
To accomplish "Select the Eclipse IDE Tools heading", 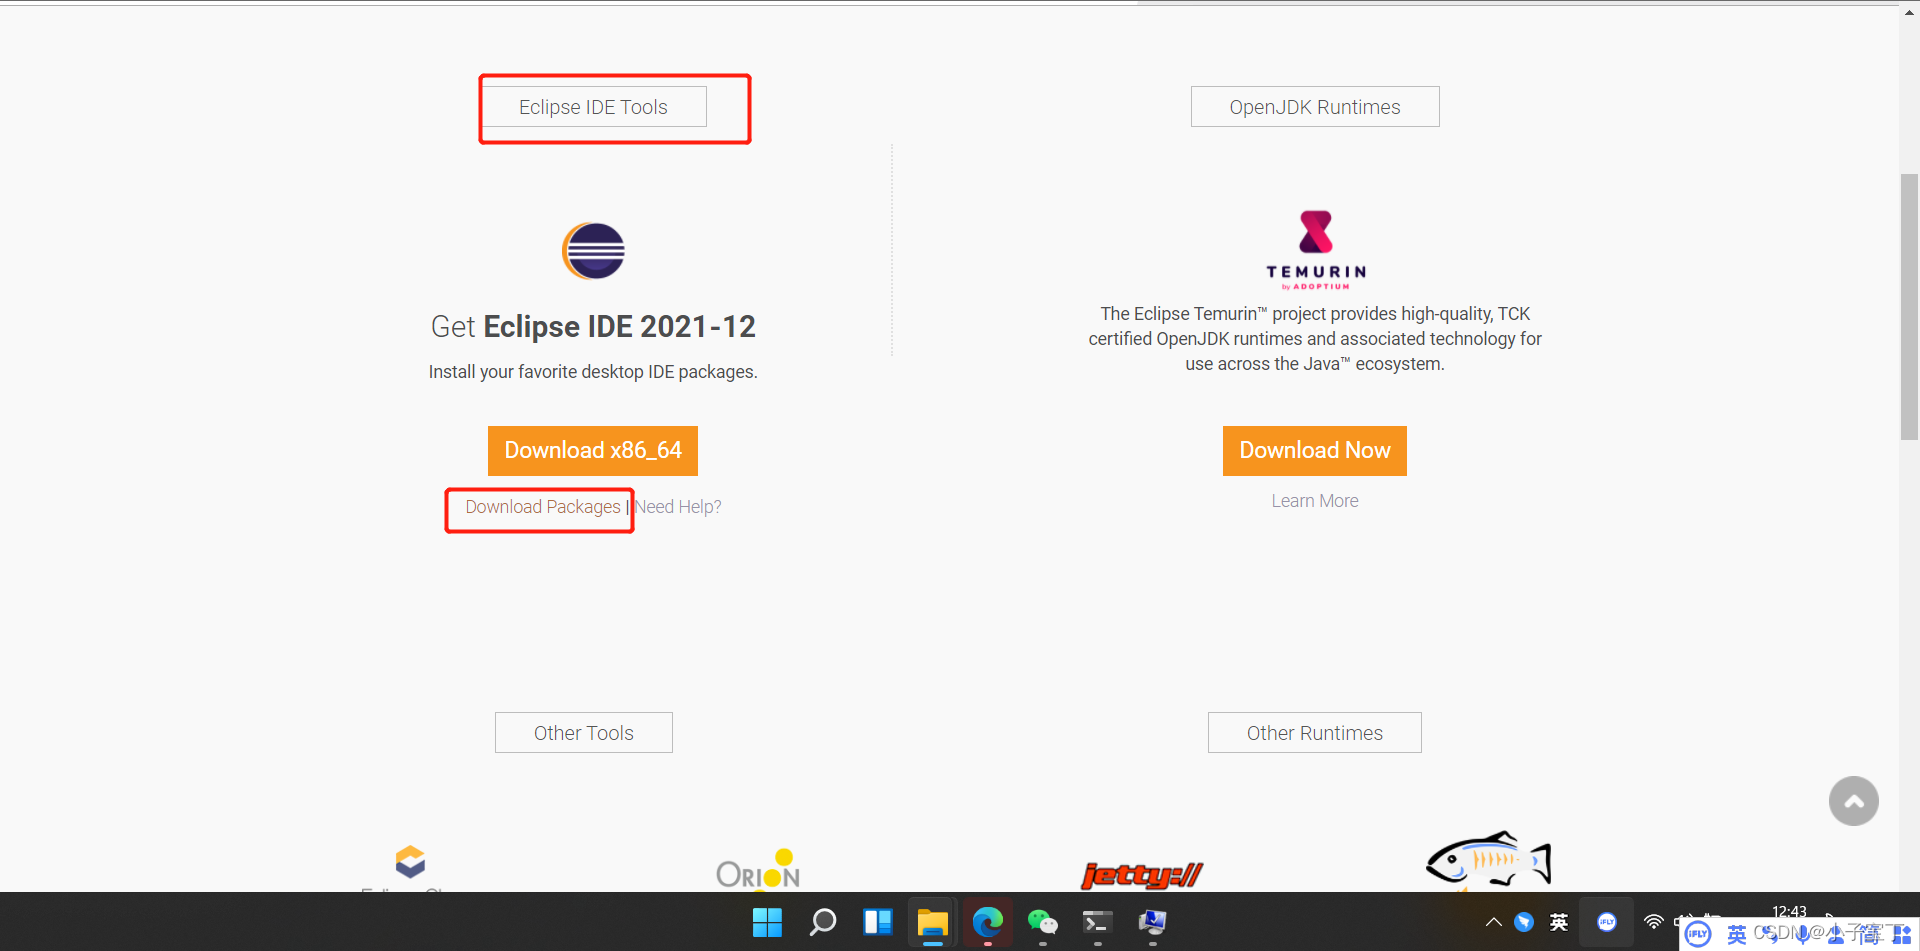I will coord(593,107).
